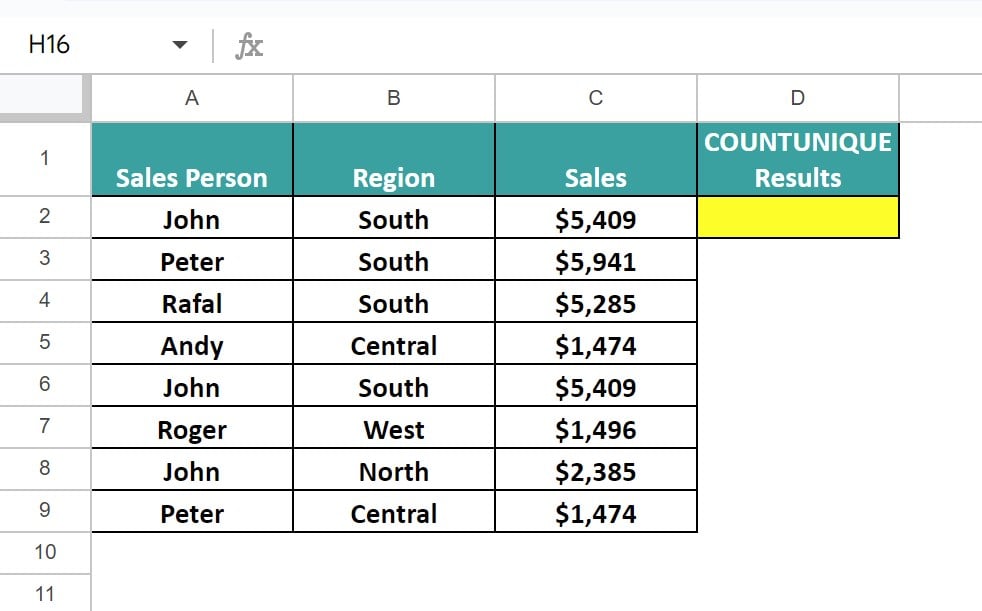The height and width of the screenshot is (611, 982).
Task: Select column A header
Action: (x=192, y=98)
